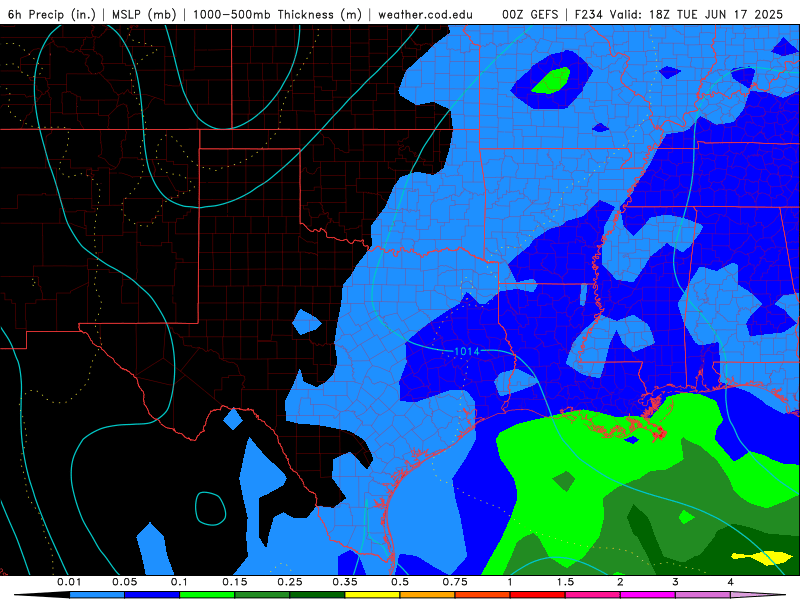
Task: Click the pink 1.5–2 legend swatch
Action: tap(593, 595)
